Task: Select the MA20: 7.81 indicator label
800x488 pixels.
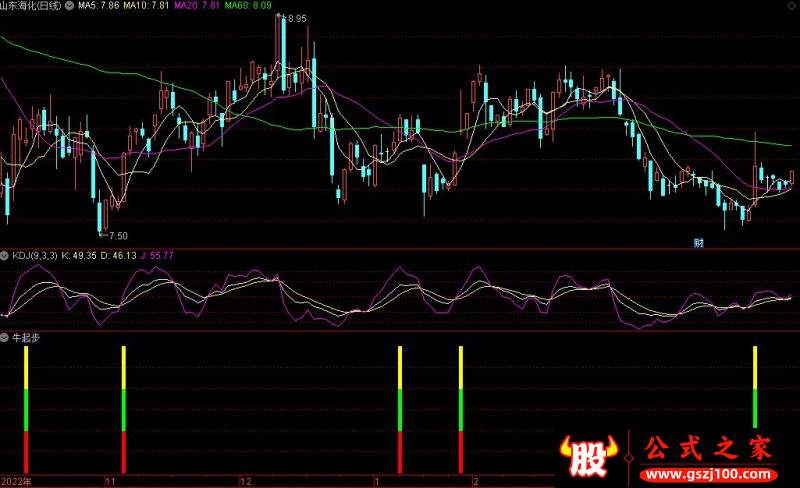Action: tap(200, 5)
